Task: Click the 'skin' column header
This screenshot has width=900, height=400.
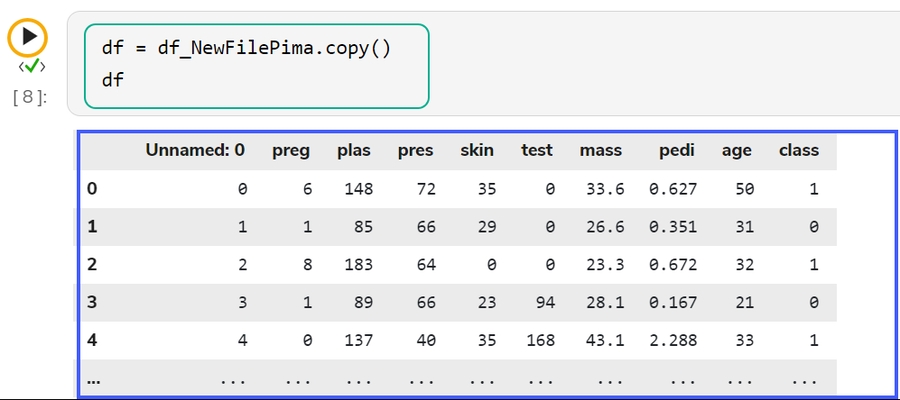Action: click(x=477, y=151)
